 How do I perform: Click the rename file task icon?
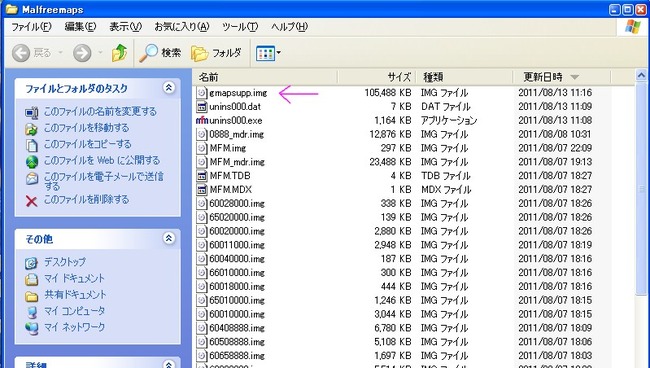pos(32,113)
